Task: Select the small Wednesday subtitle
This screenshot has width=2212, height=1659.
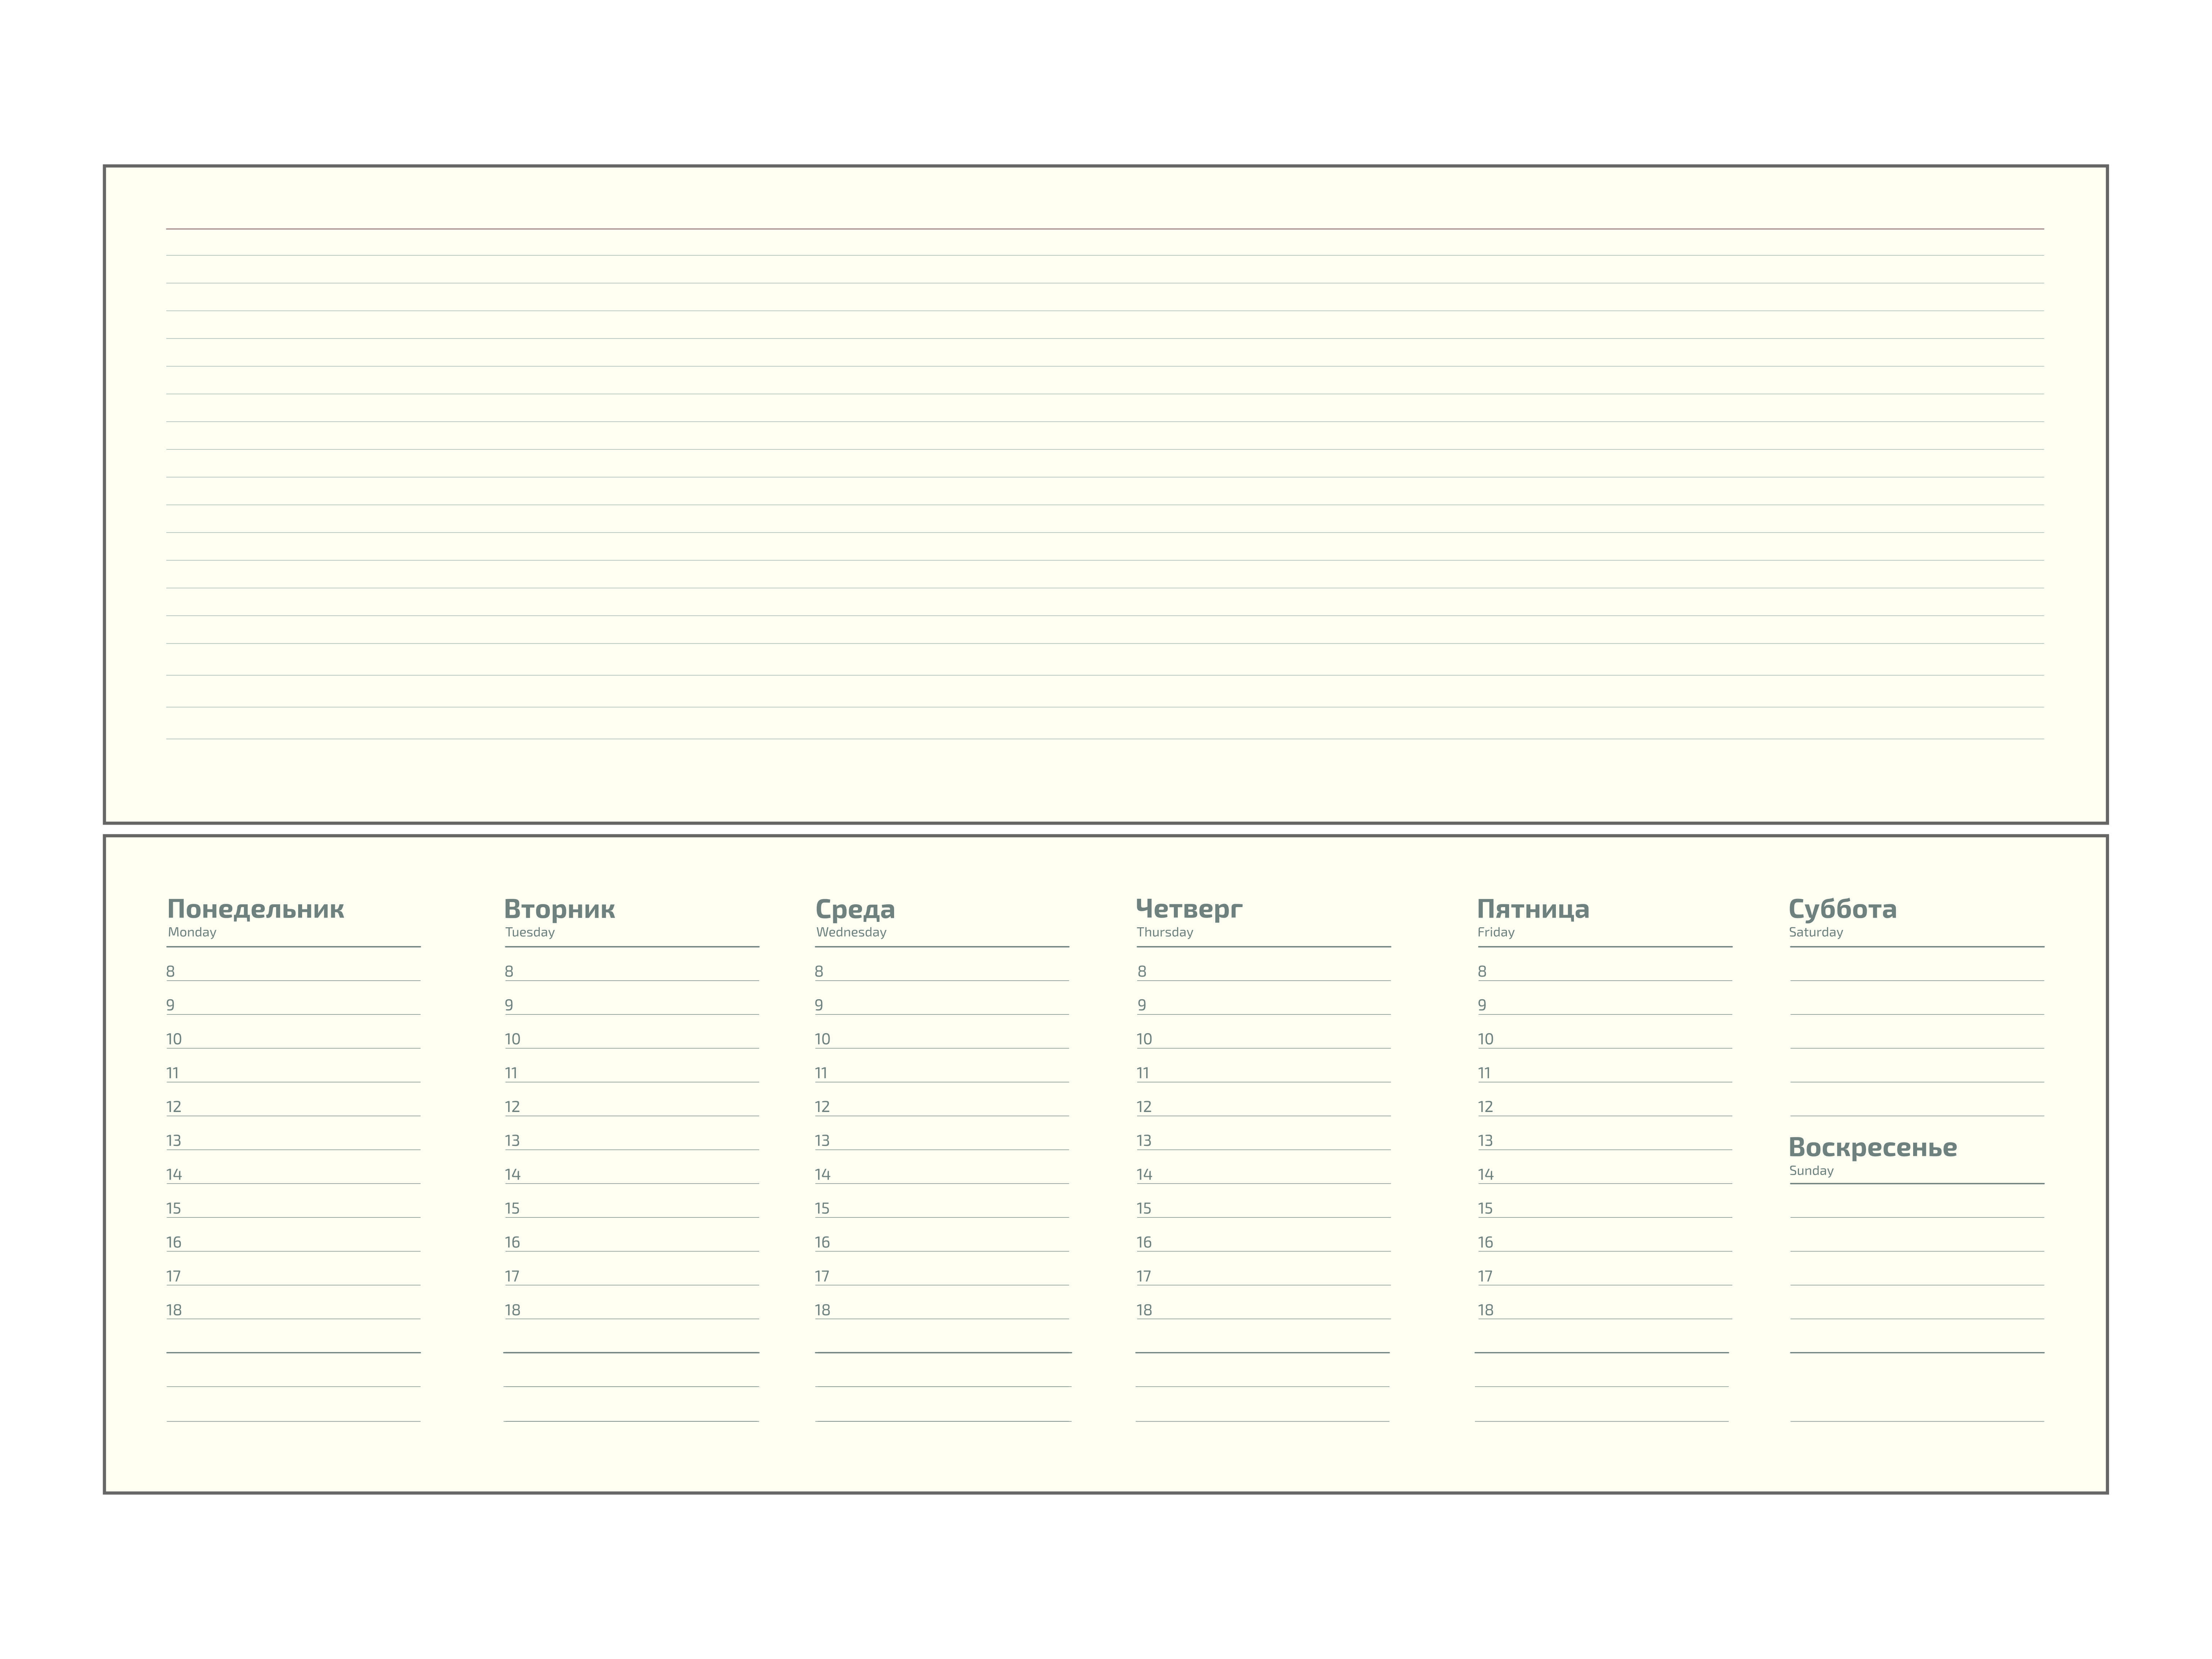Action: tap(851, 932)
